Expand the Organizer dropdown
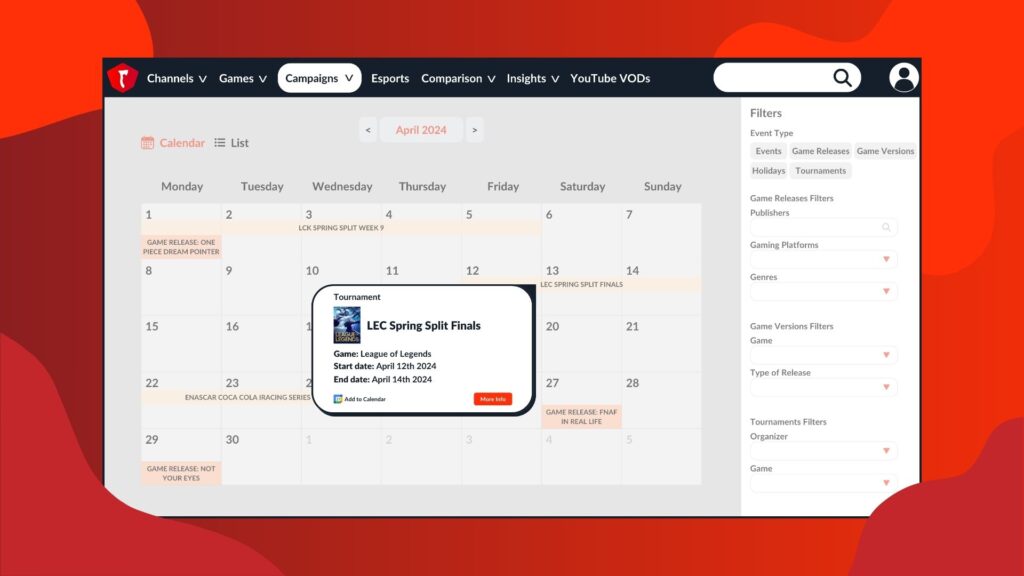 pos(823,451)
